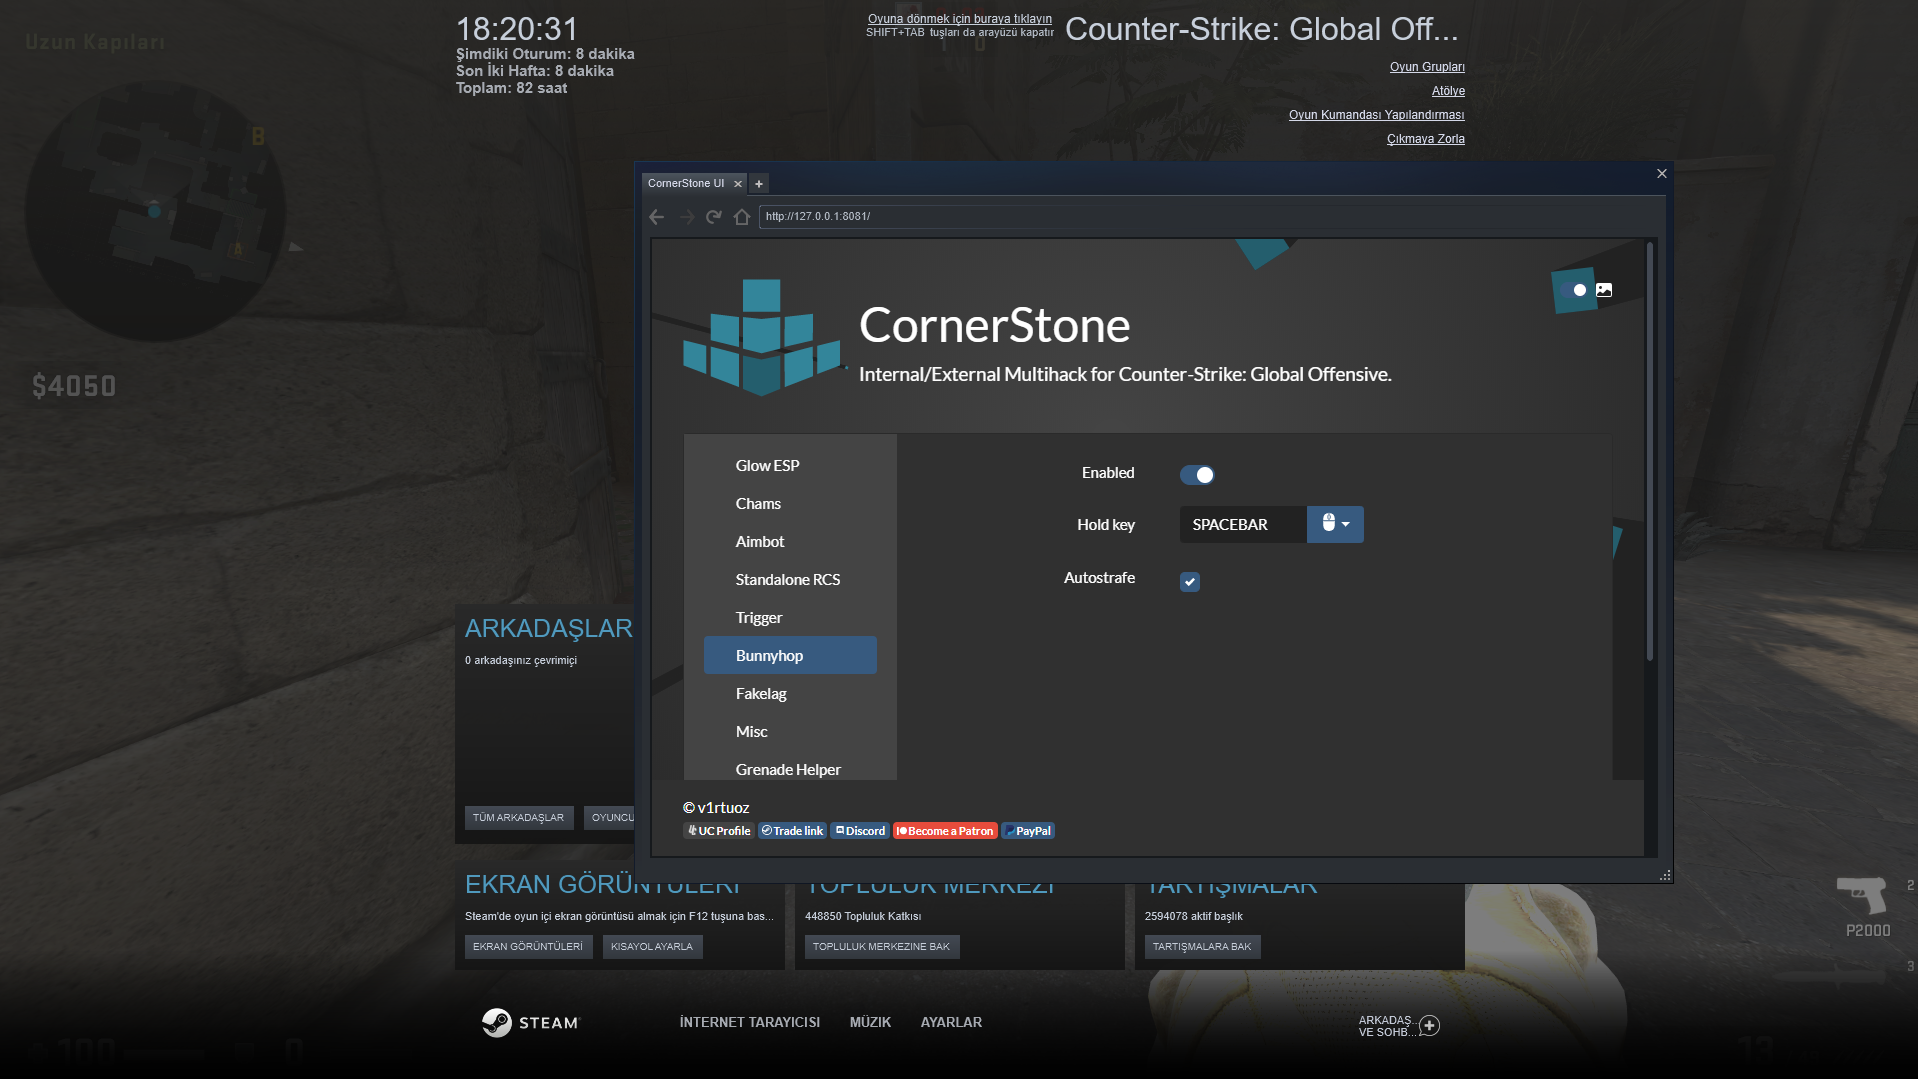This screenshot has height=1079, width=1918.
Task: Go back in the overlay browser
Action: (x=656, y=217)
